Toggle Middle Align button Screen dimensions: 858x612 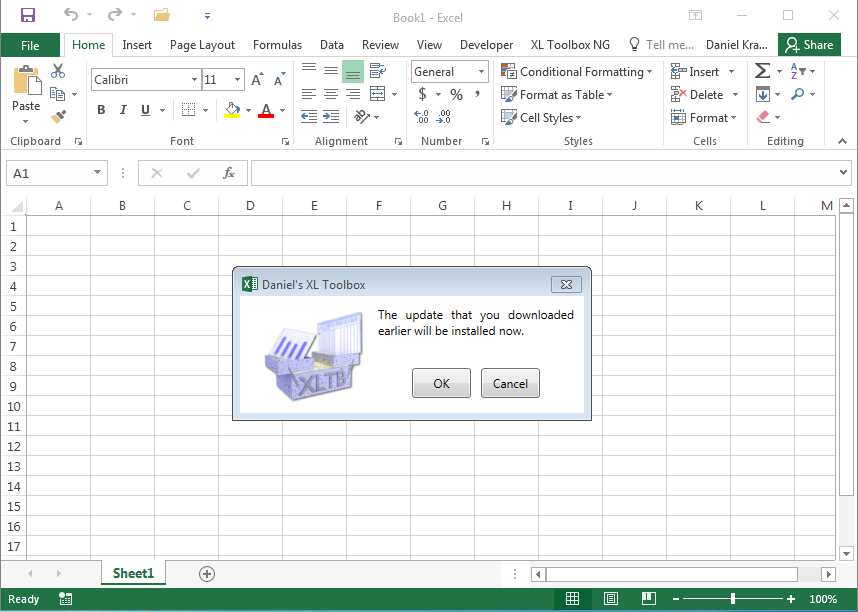tap(331, 71)
